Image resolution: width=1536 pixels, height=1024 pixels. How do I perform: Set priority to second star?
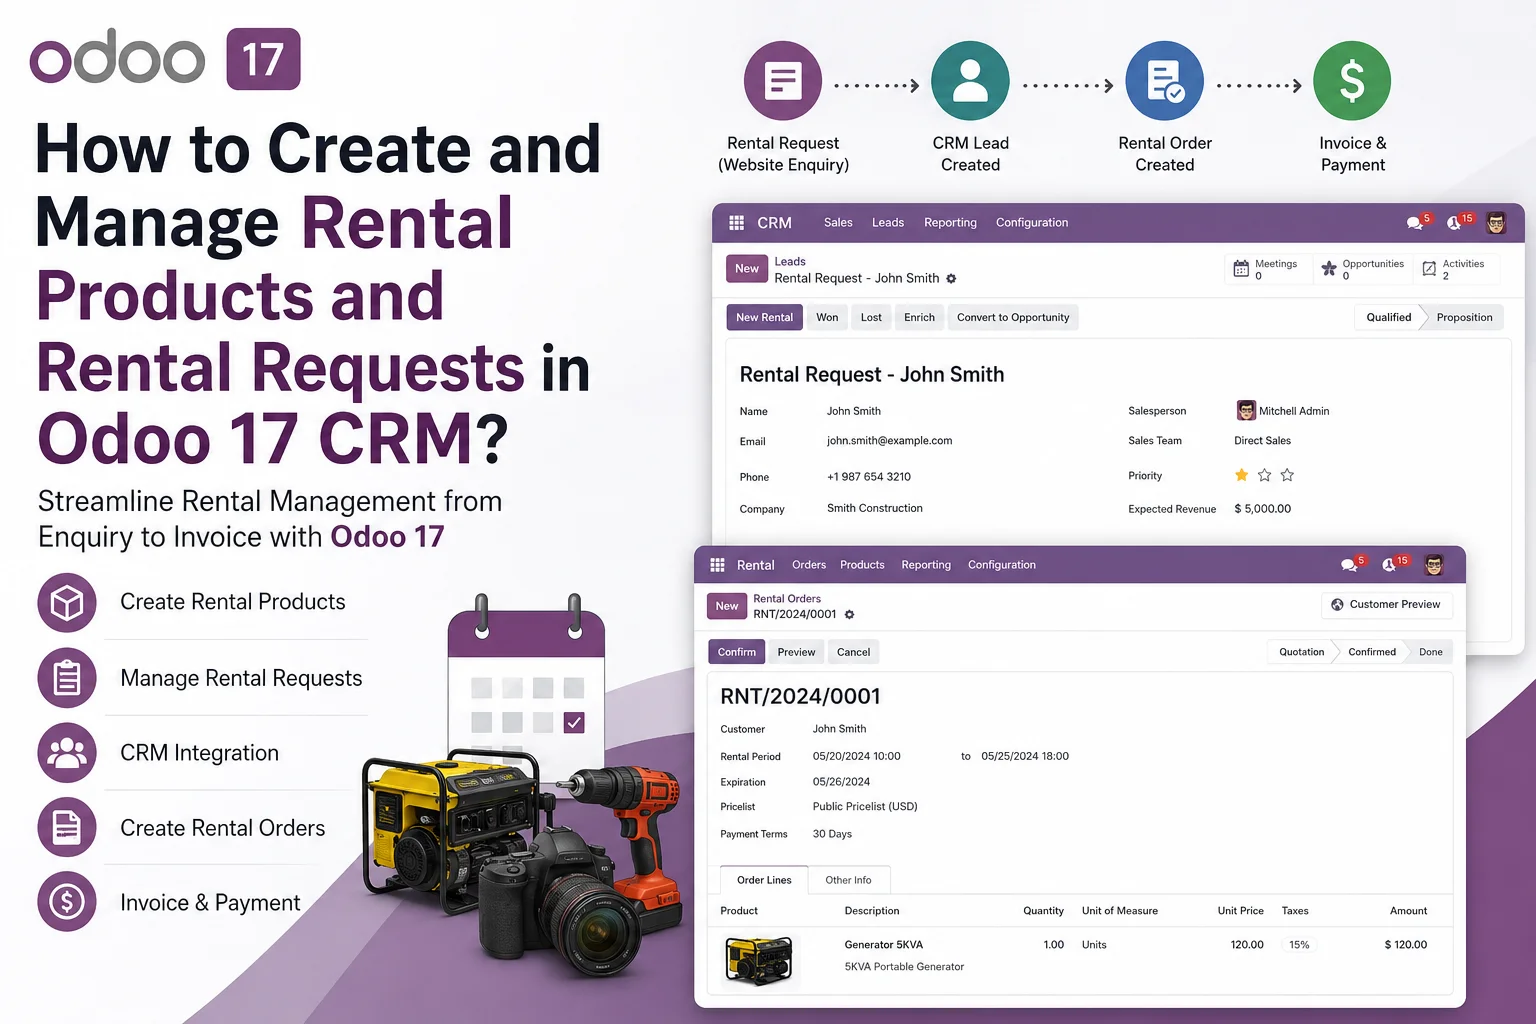1264,475
